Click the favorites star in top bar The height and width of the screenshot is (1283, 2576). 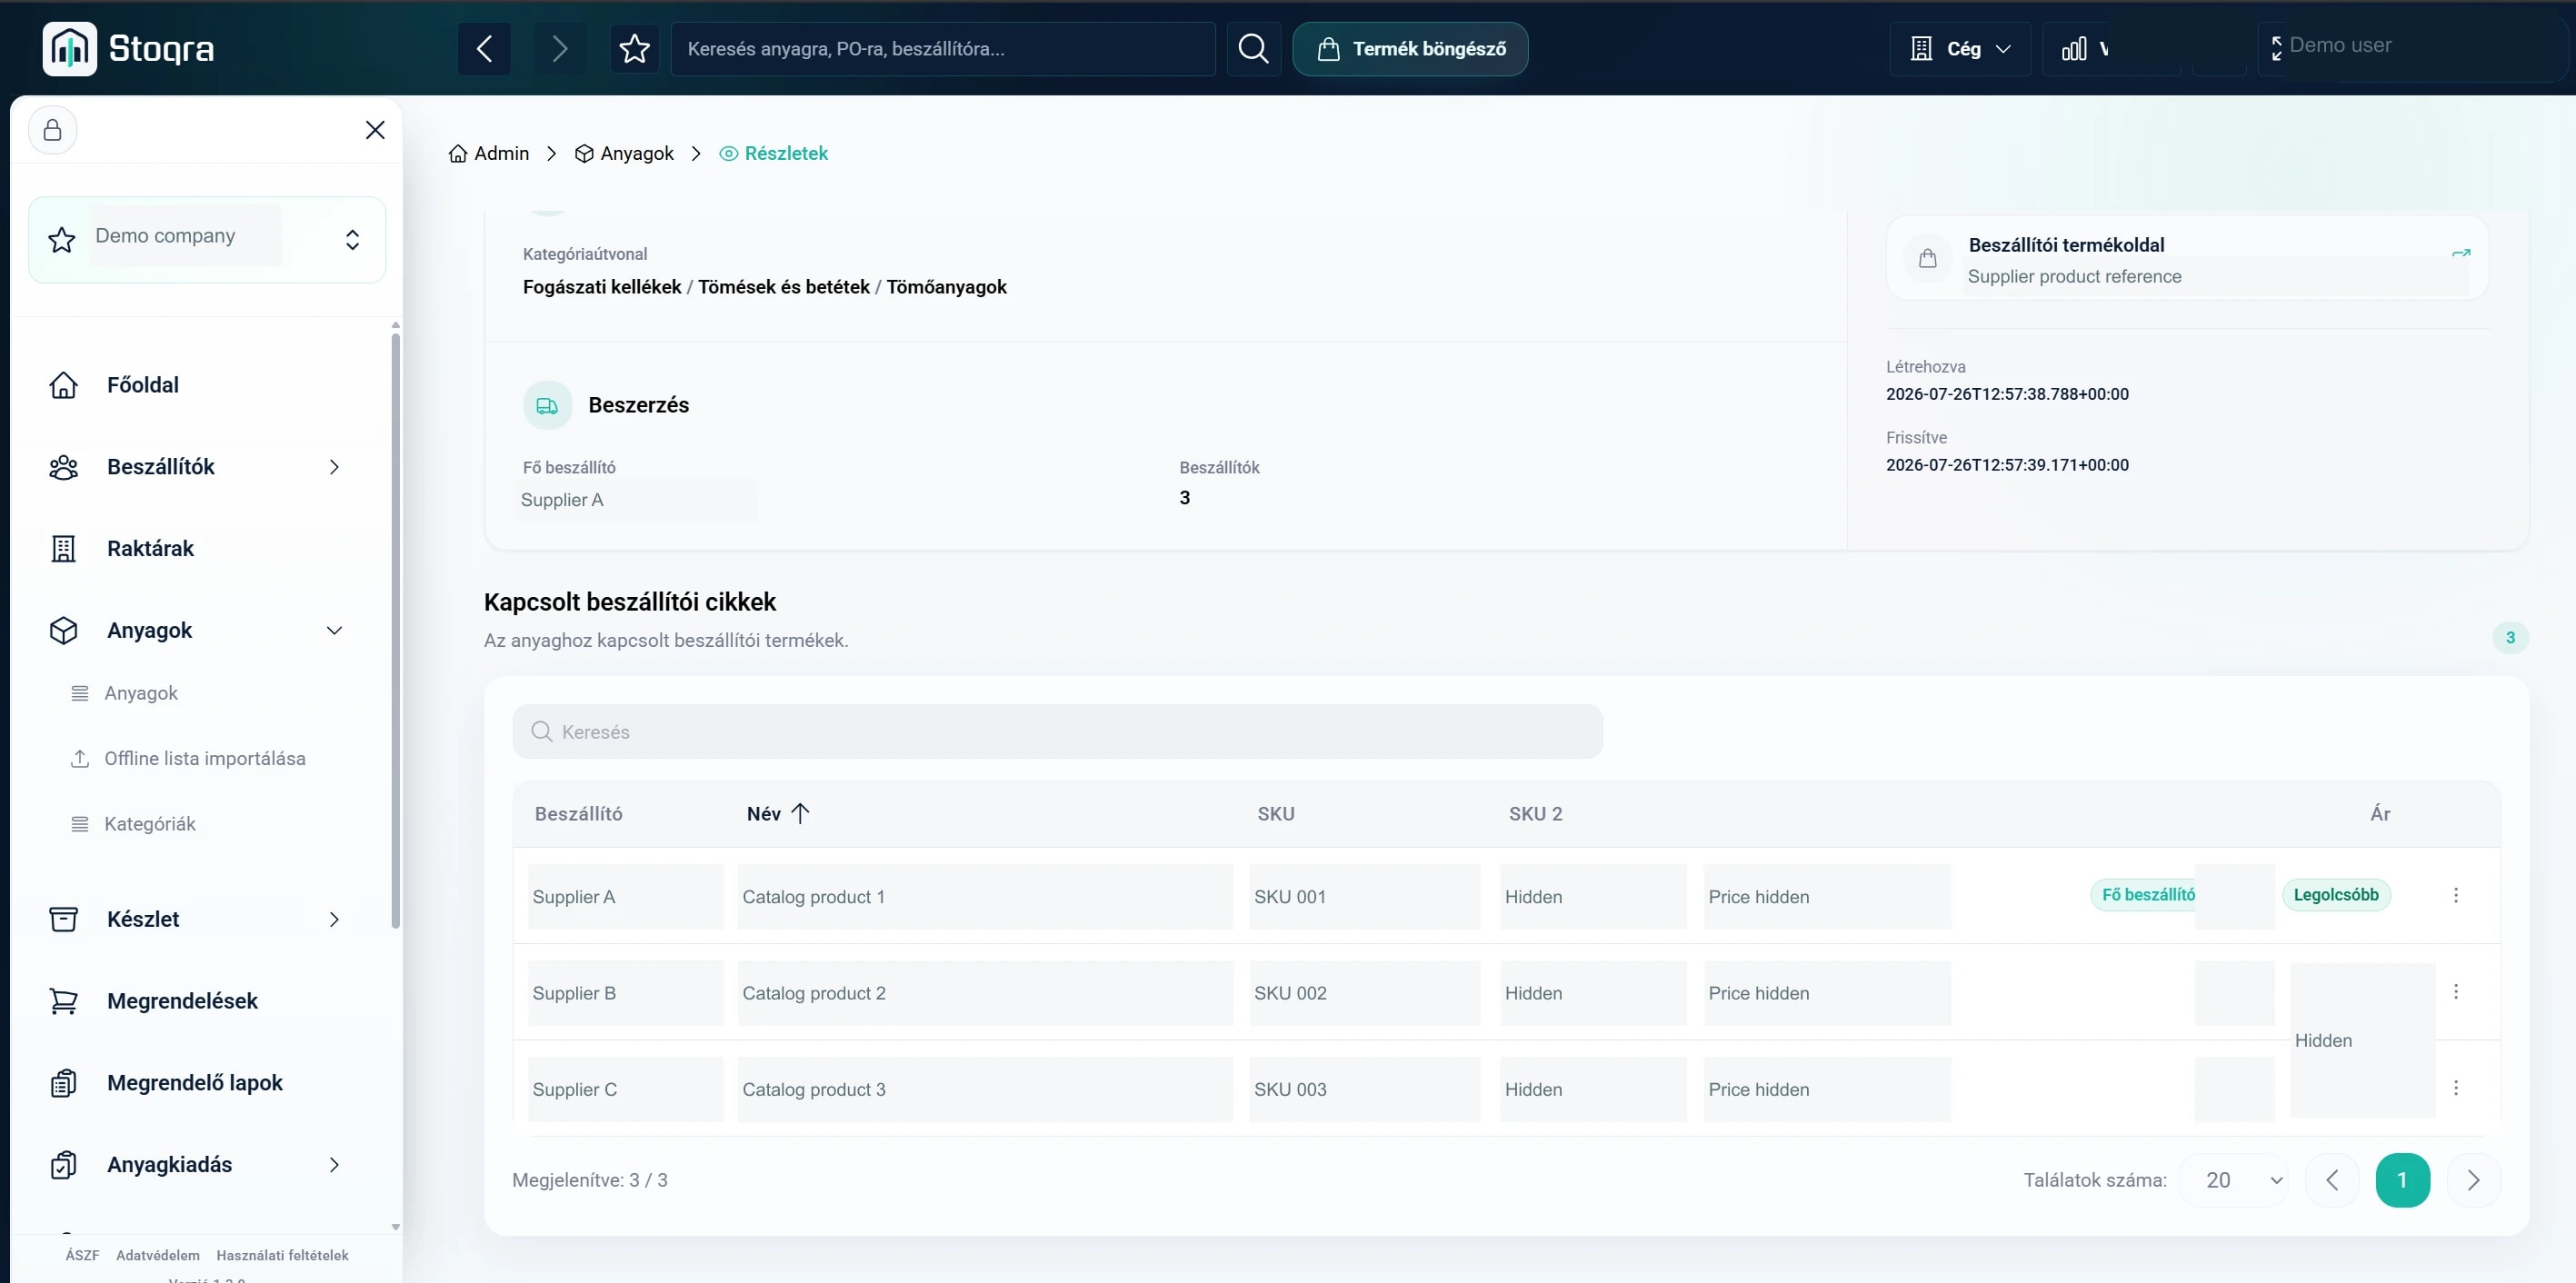634,48
